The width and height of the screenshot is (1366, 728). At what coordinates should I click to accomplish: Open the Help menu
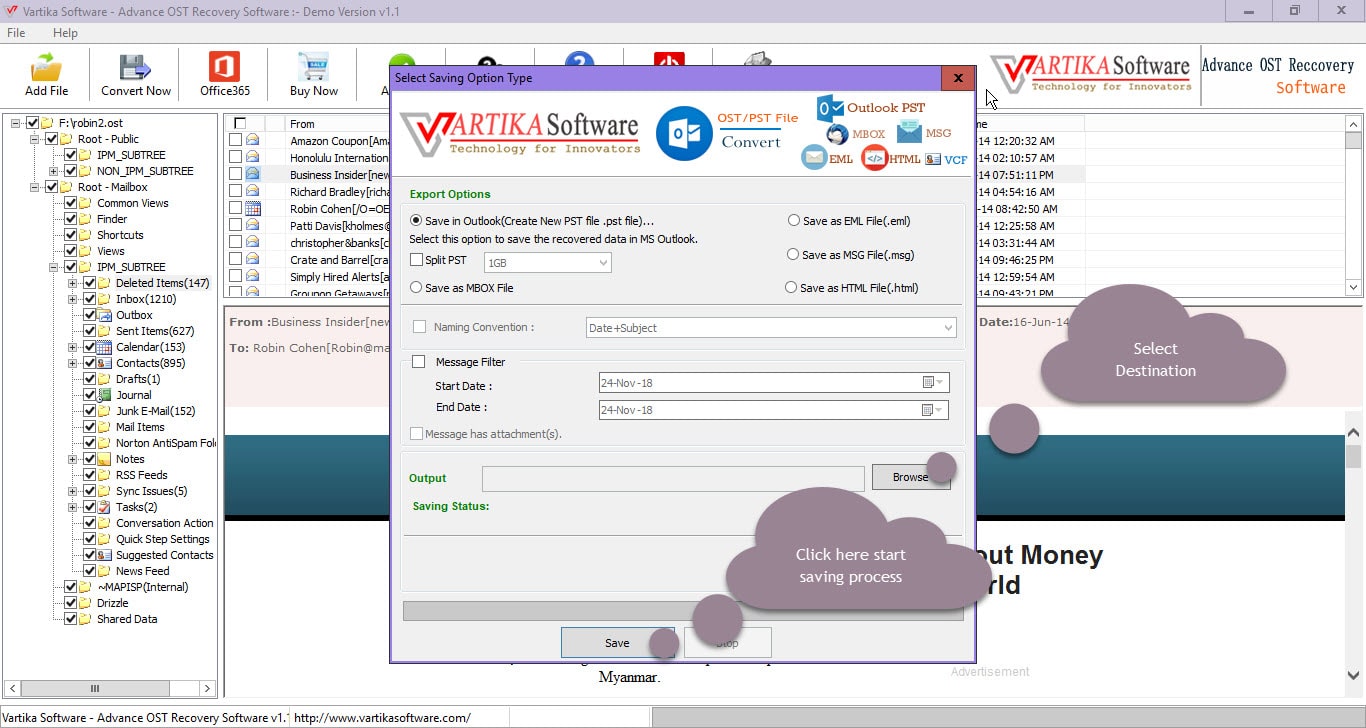click(65, 33)
